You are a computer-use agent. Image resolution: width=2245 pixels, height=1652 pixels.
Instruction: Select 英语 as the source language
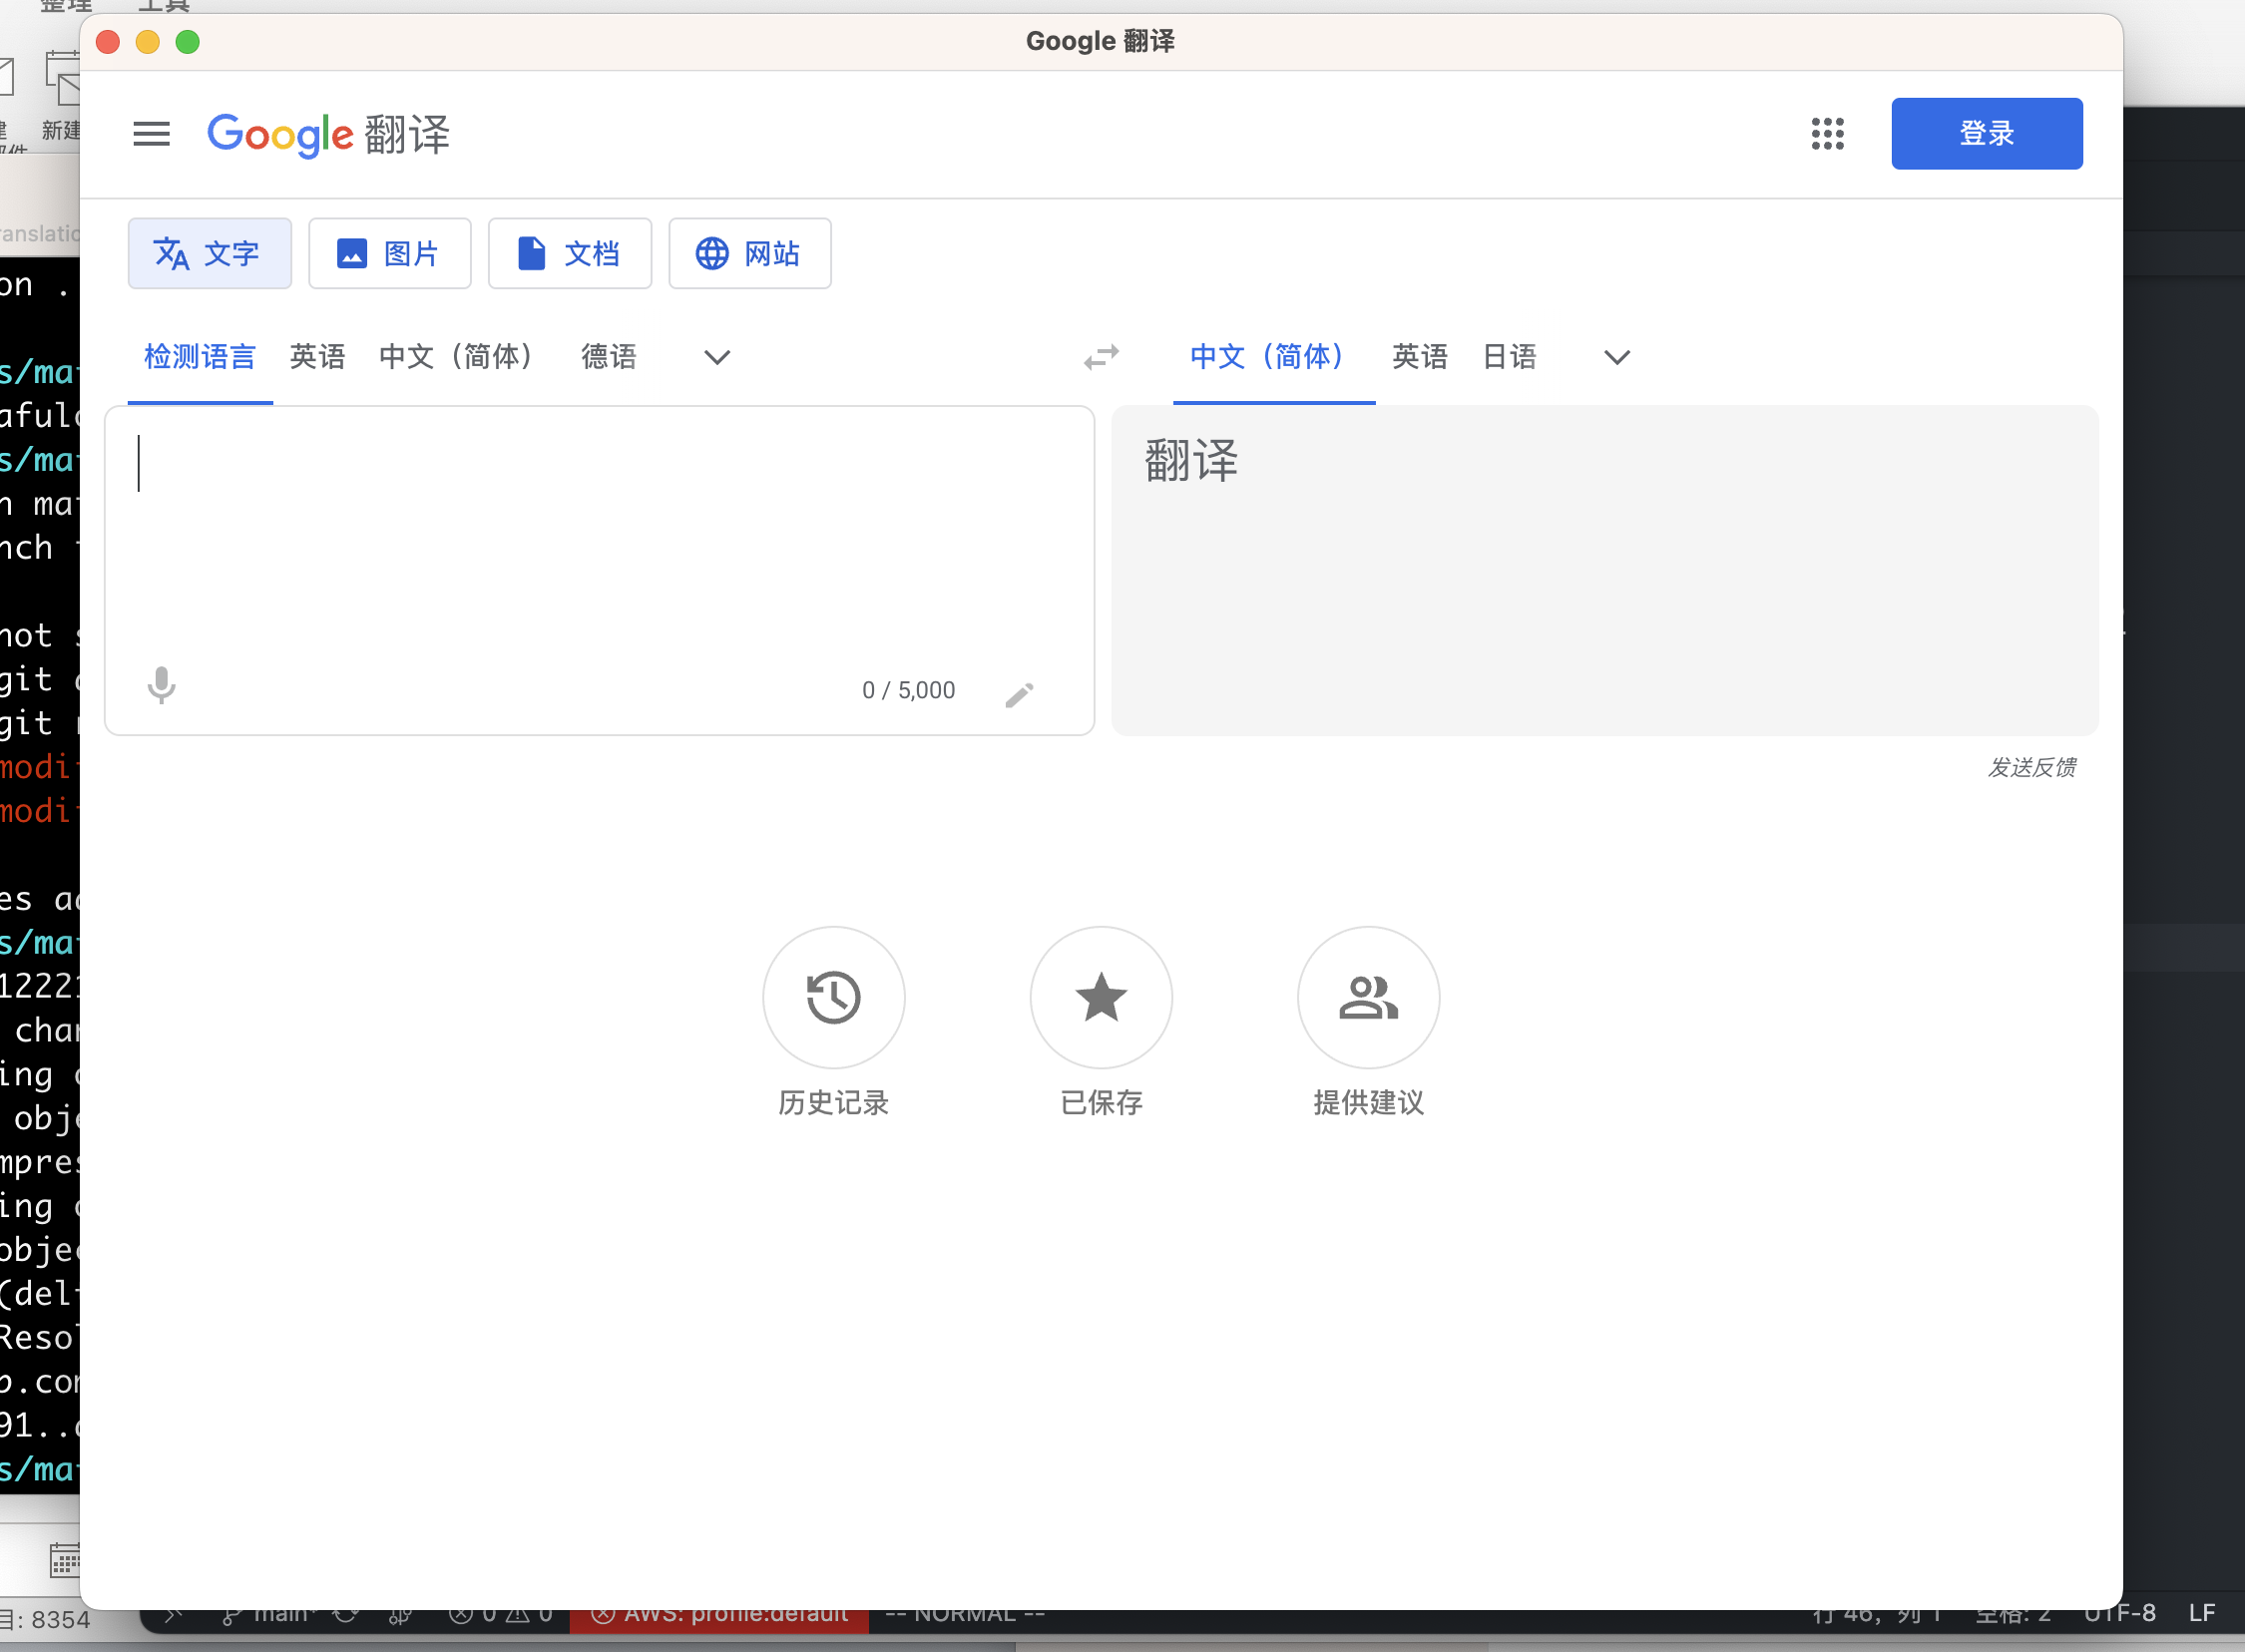pyautogui.click(x=317, y=357)
